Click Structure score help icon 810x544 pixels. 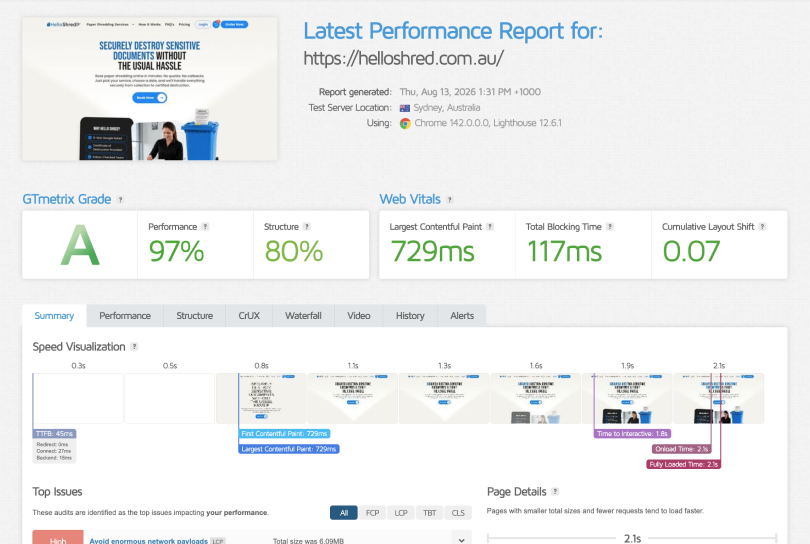click(307, 227)
